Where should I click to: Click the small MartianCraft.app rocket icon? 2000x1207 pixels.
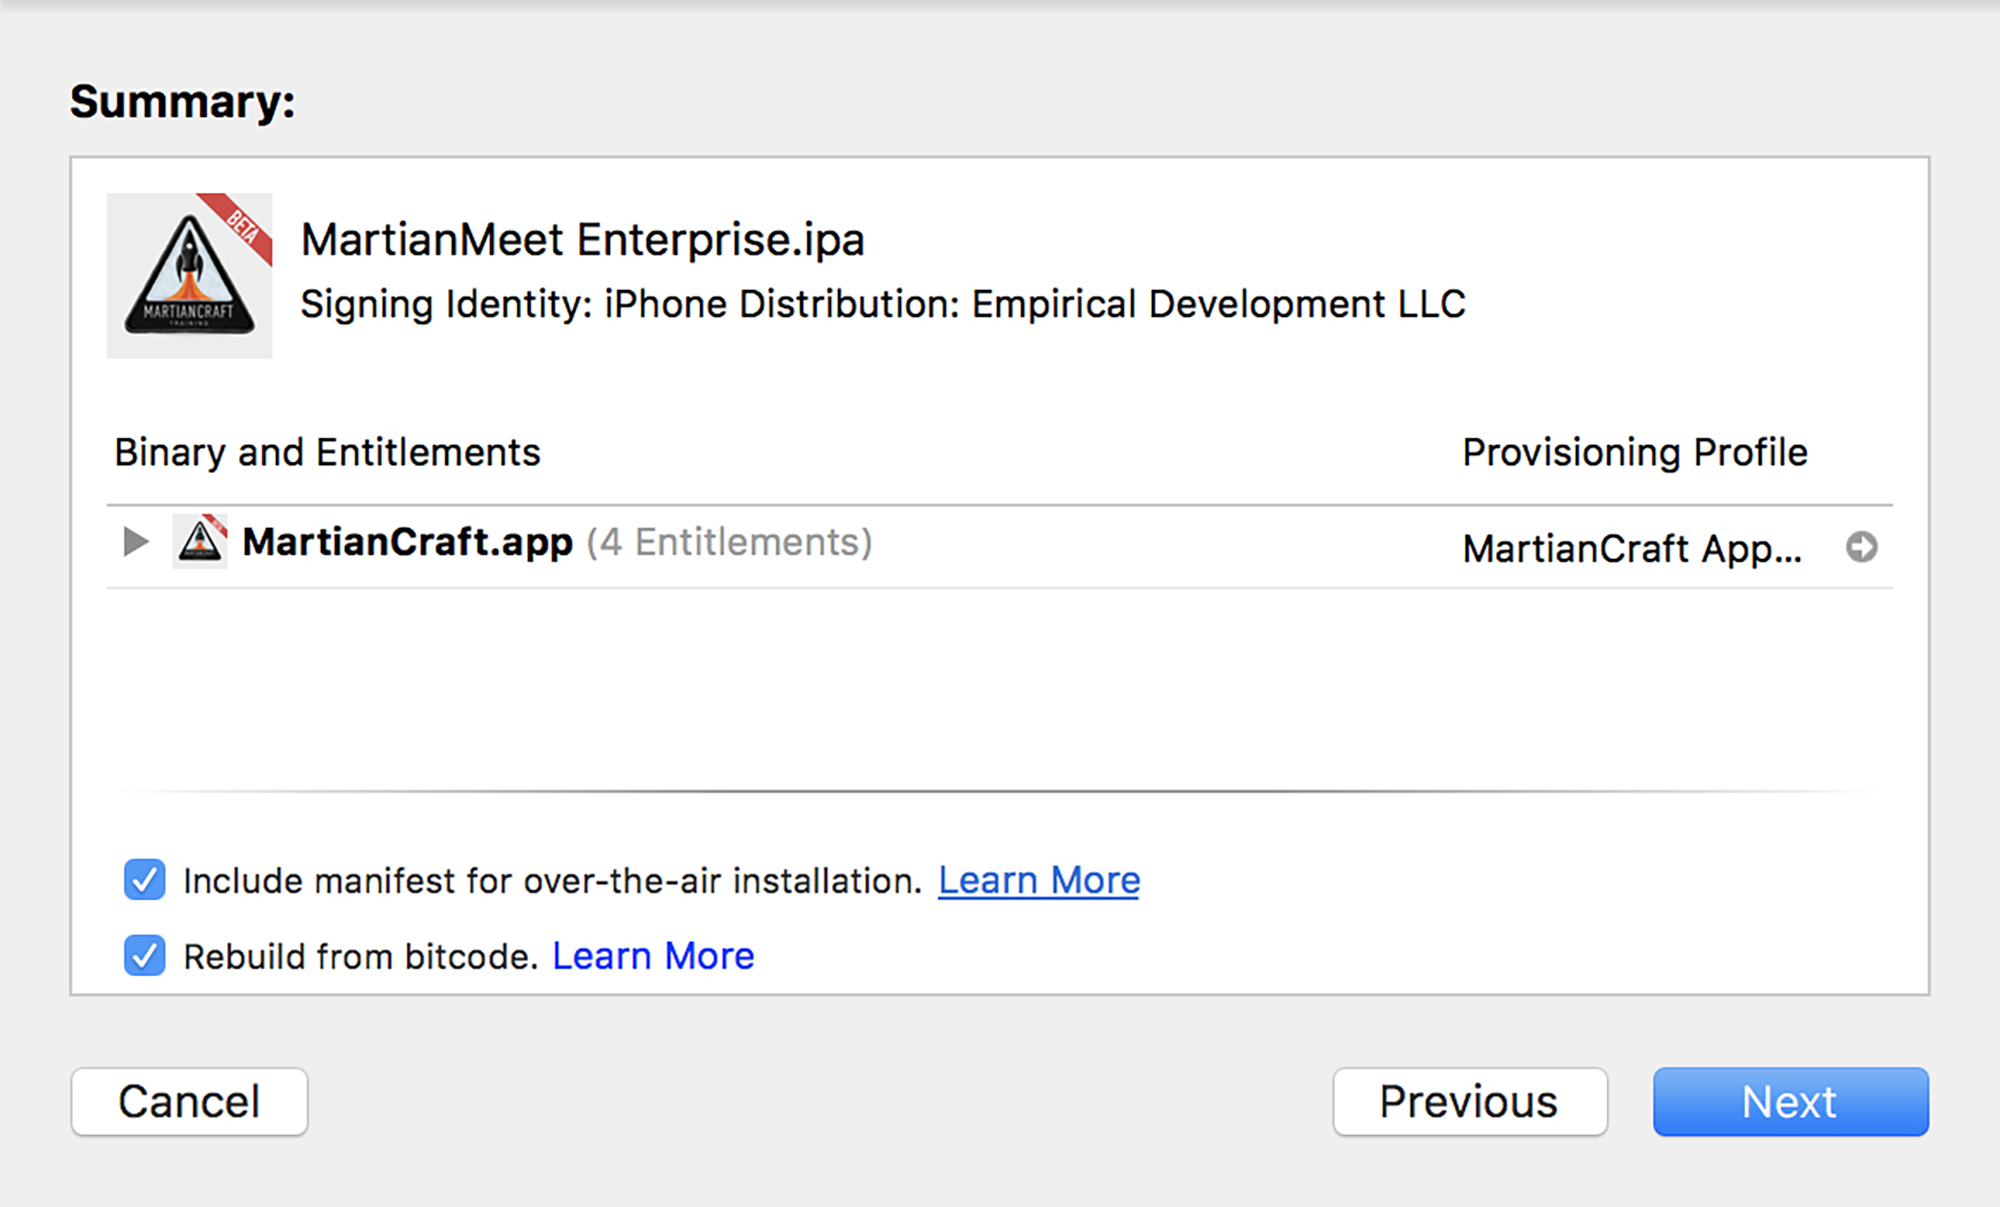click(x=200, y=542)
